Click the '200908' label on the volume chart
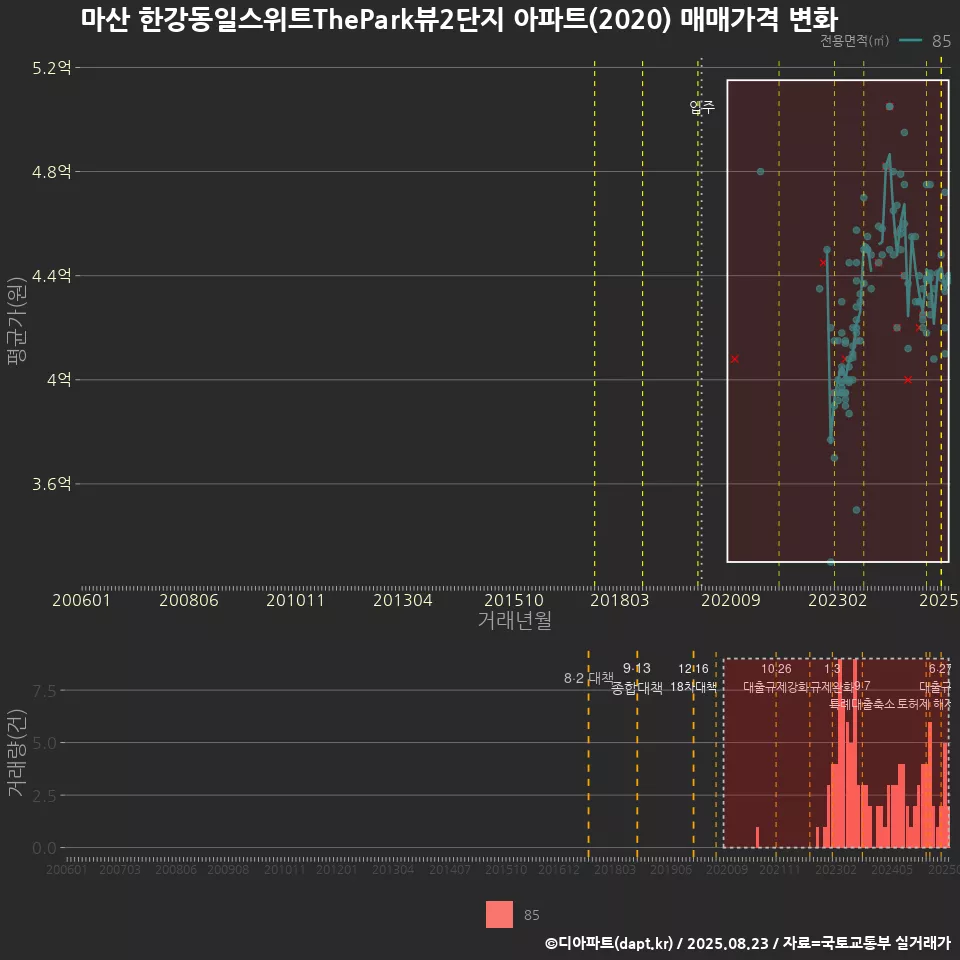 click(x=228, y=869)
